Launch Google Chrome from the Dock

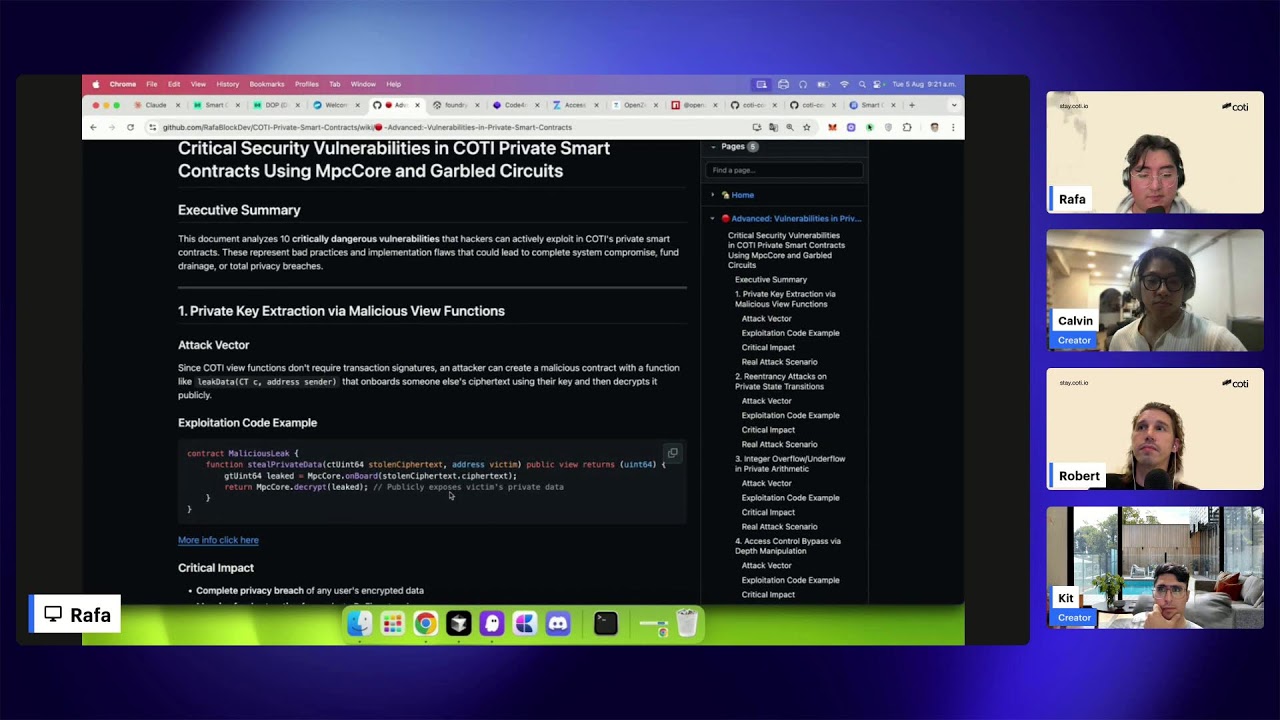pos(425,624)
